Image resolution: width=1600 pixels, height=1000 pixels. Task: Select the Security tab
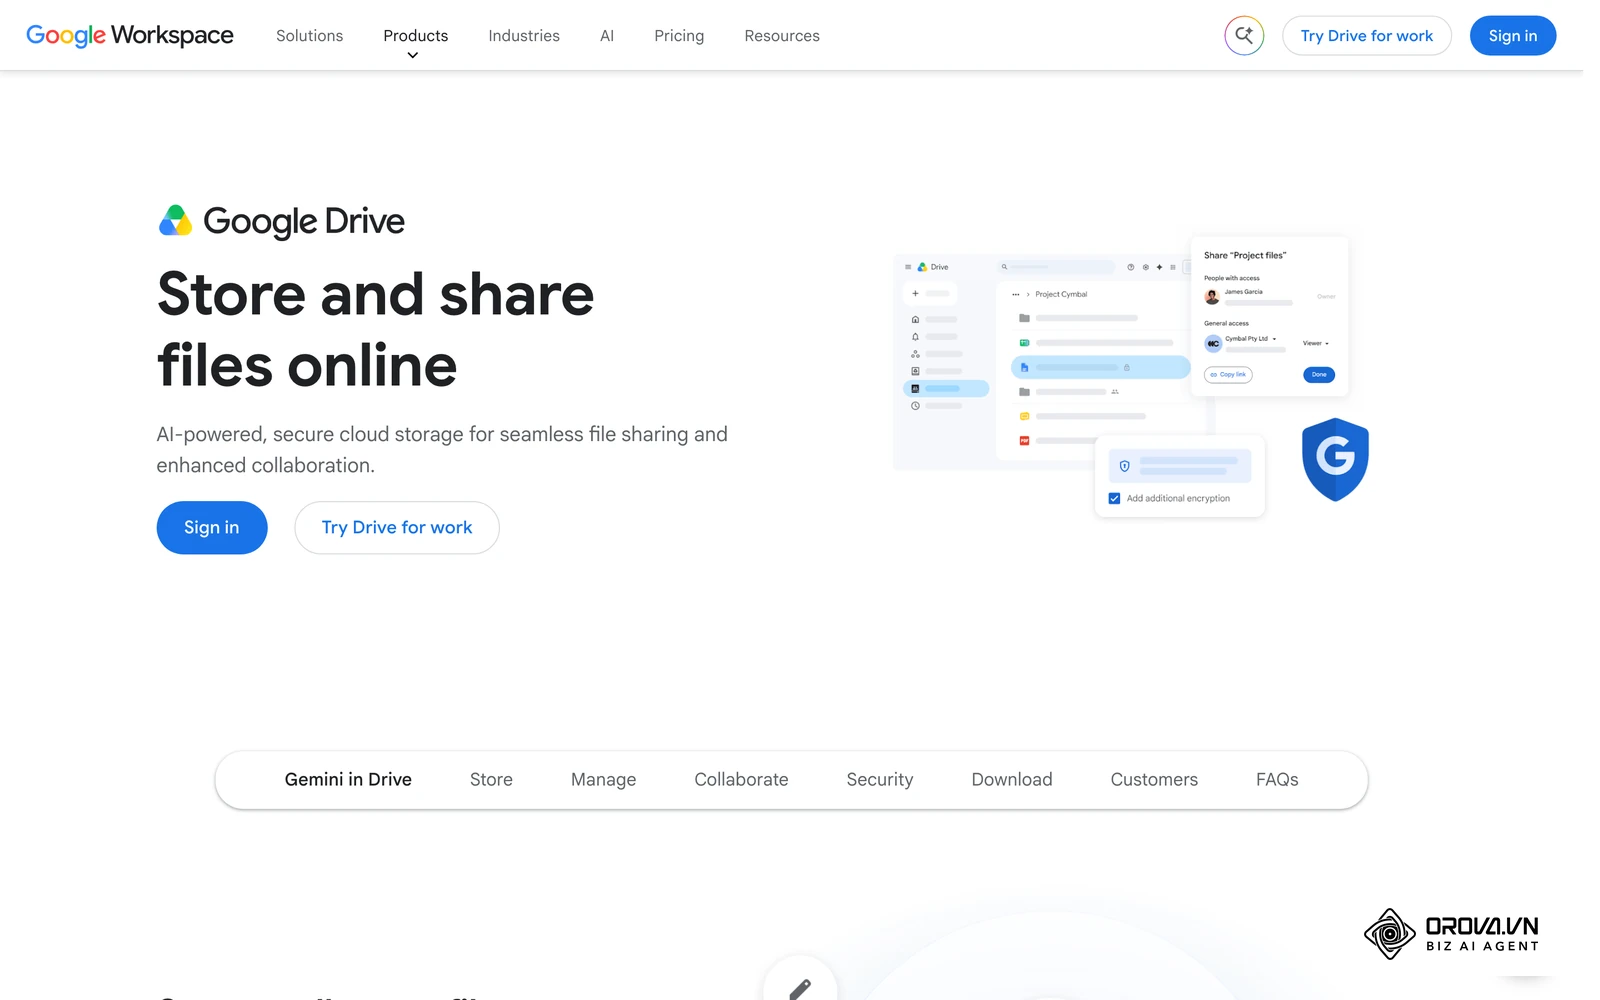click(x=880, y=780)
